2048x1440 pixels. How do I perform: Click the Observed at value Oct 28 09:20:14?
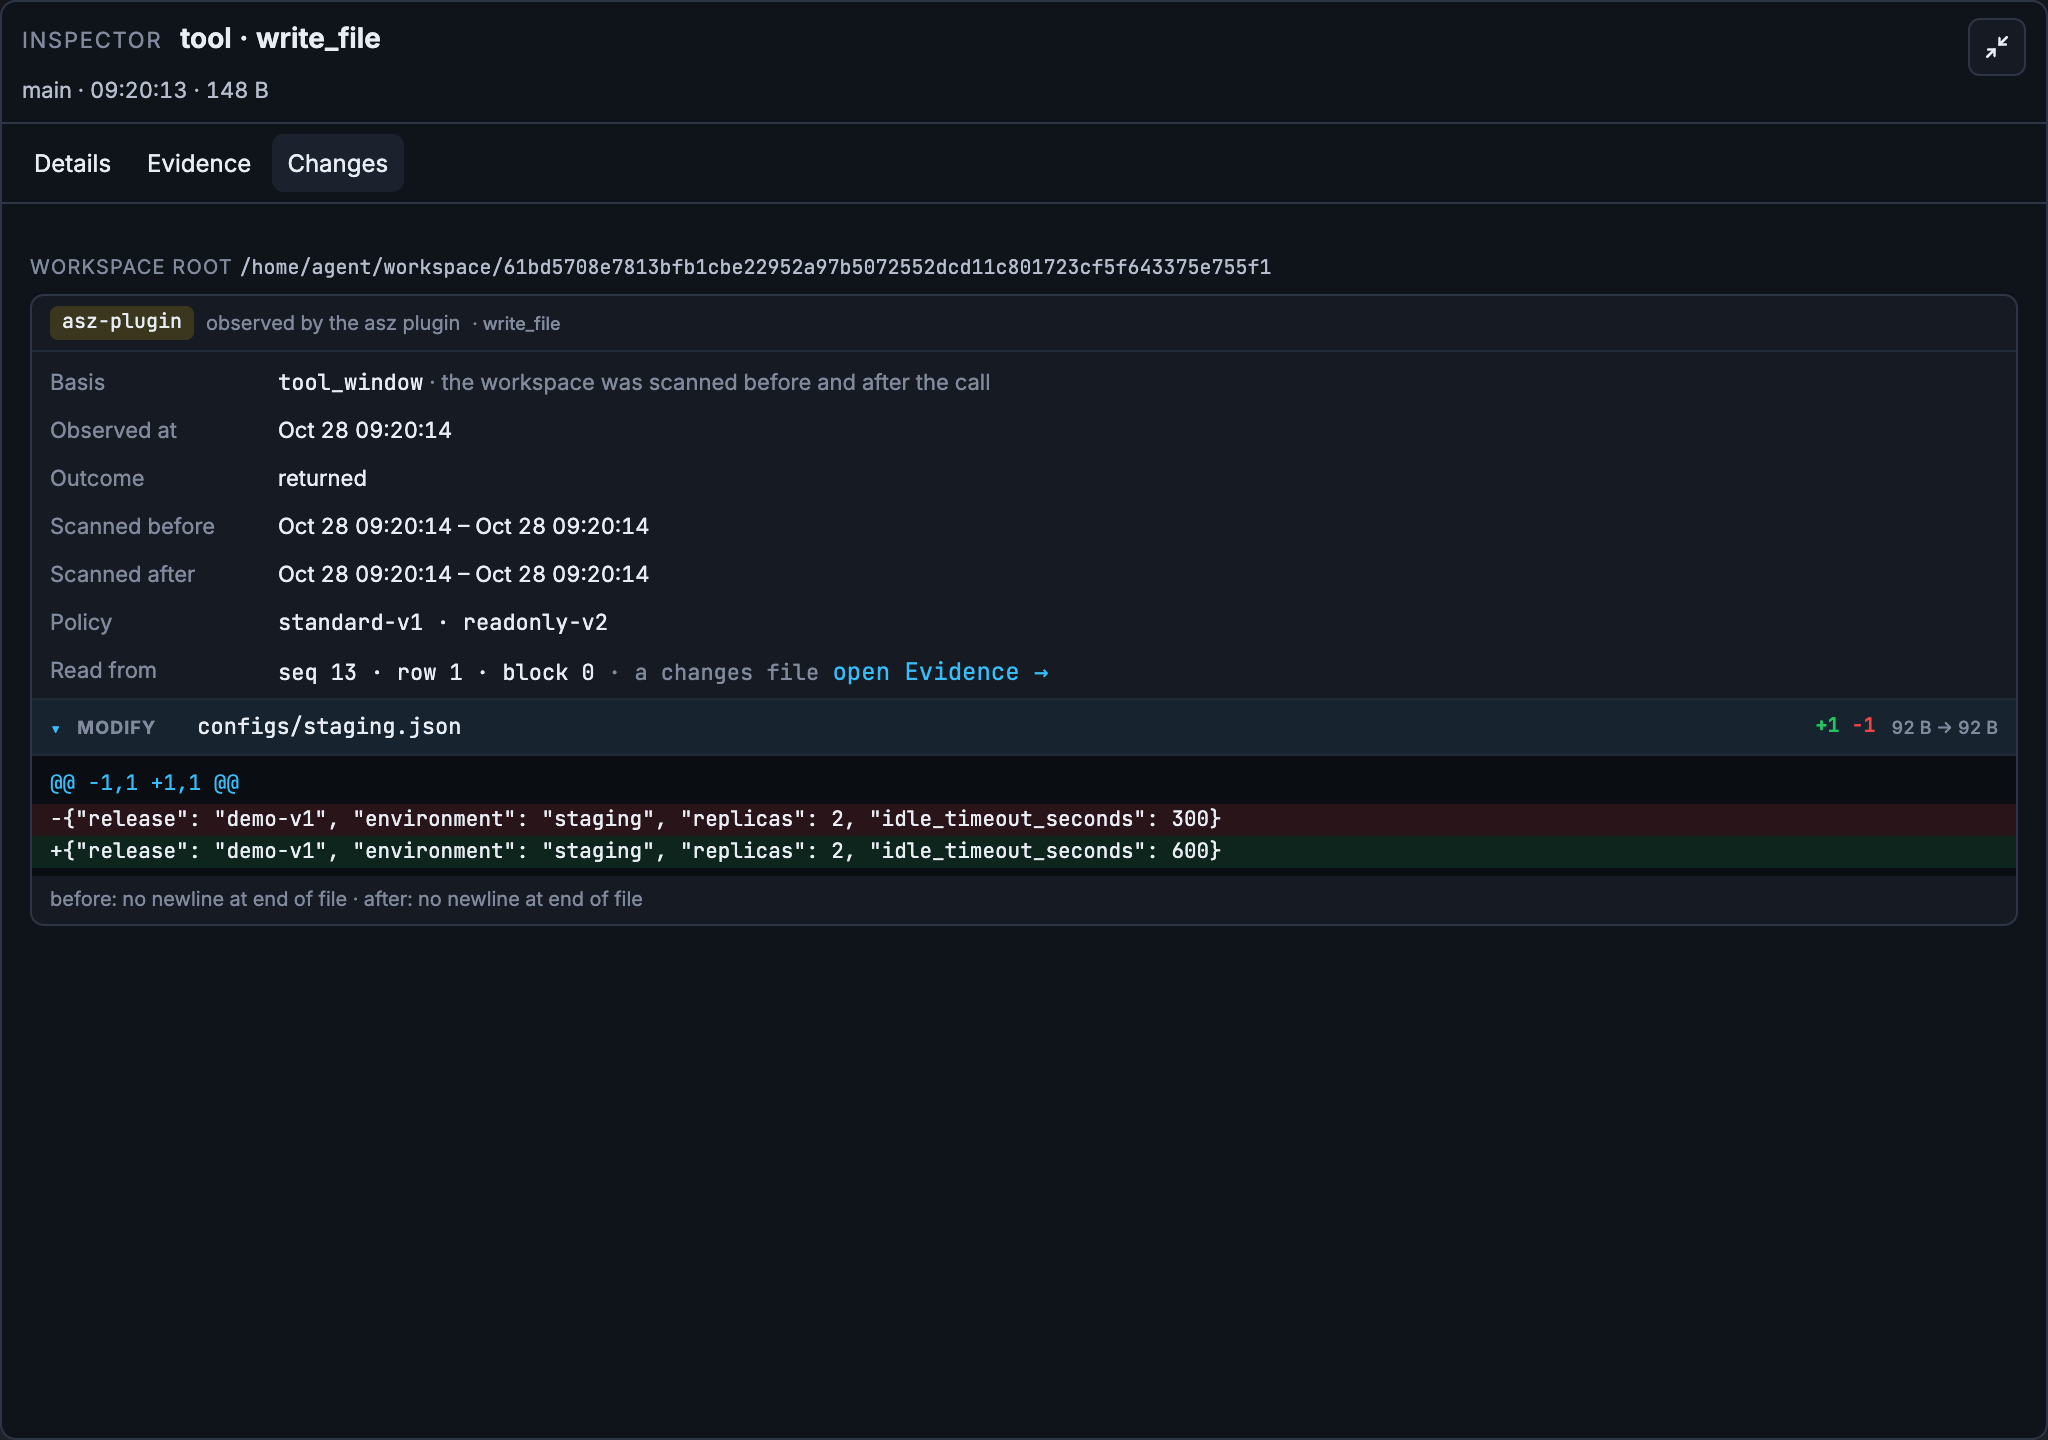(x=365, y=431)
